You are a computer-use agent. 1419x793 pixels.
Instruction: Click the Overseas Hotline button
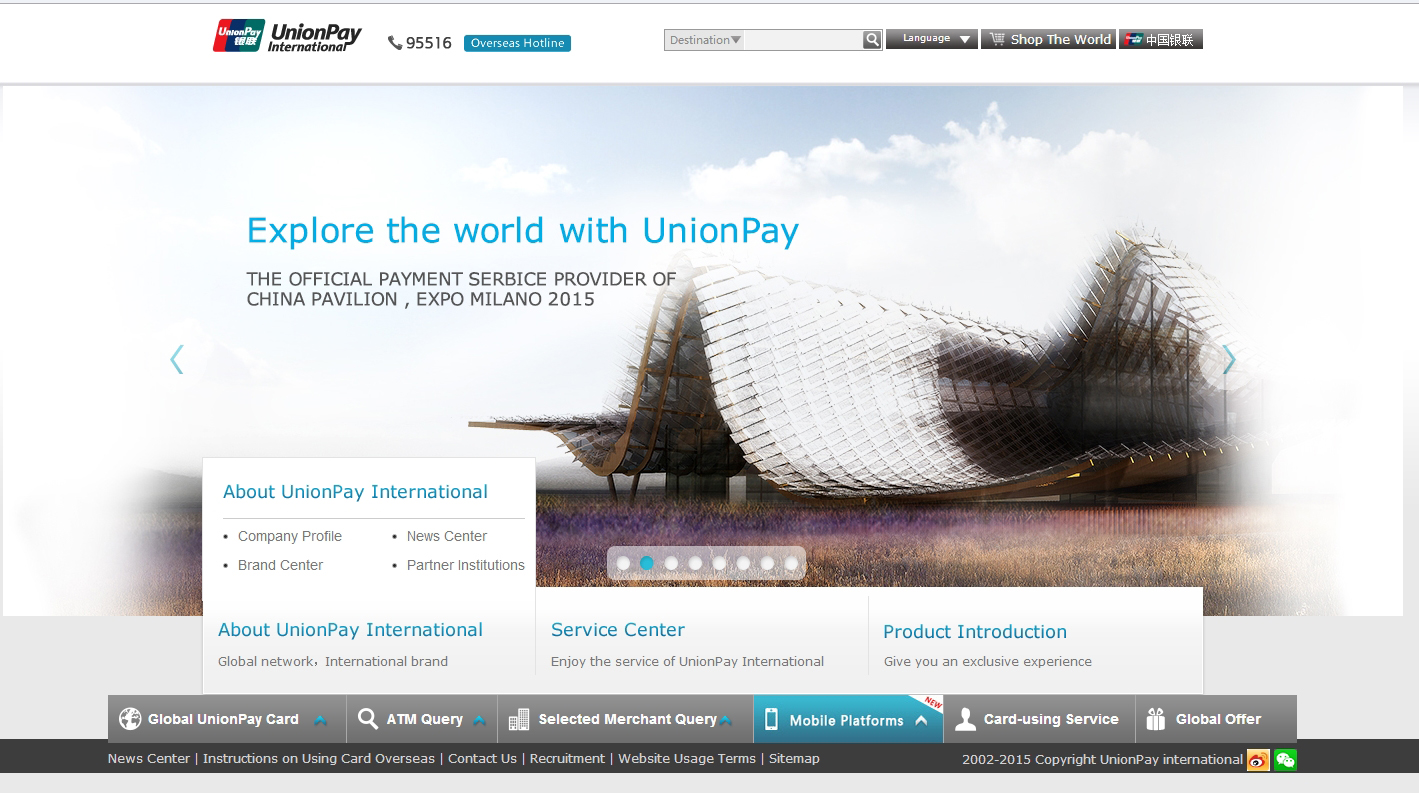click(x=517, y=43)
